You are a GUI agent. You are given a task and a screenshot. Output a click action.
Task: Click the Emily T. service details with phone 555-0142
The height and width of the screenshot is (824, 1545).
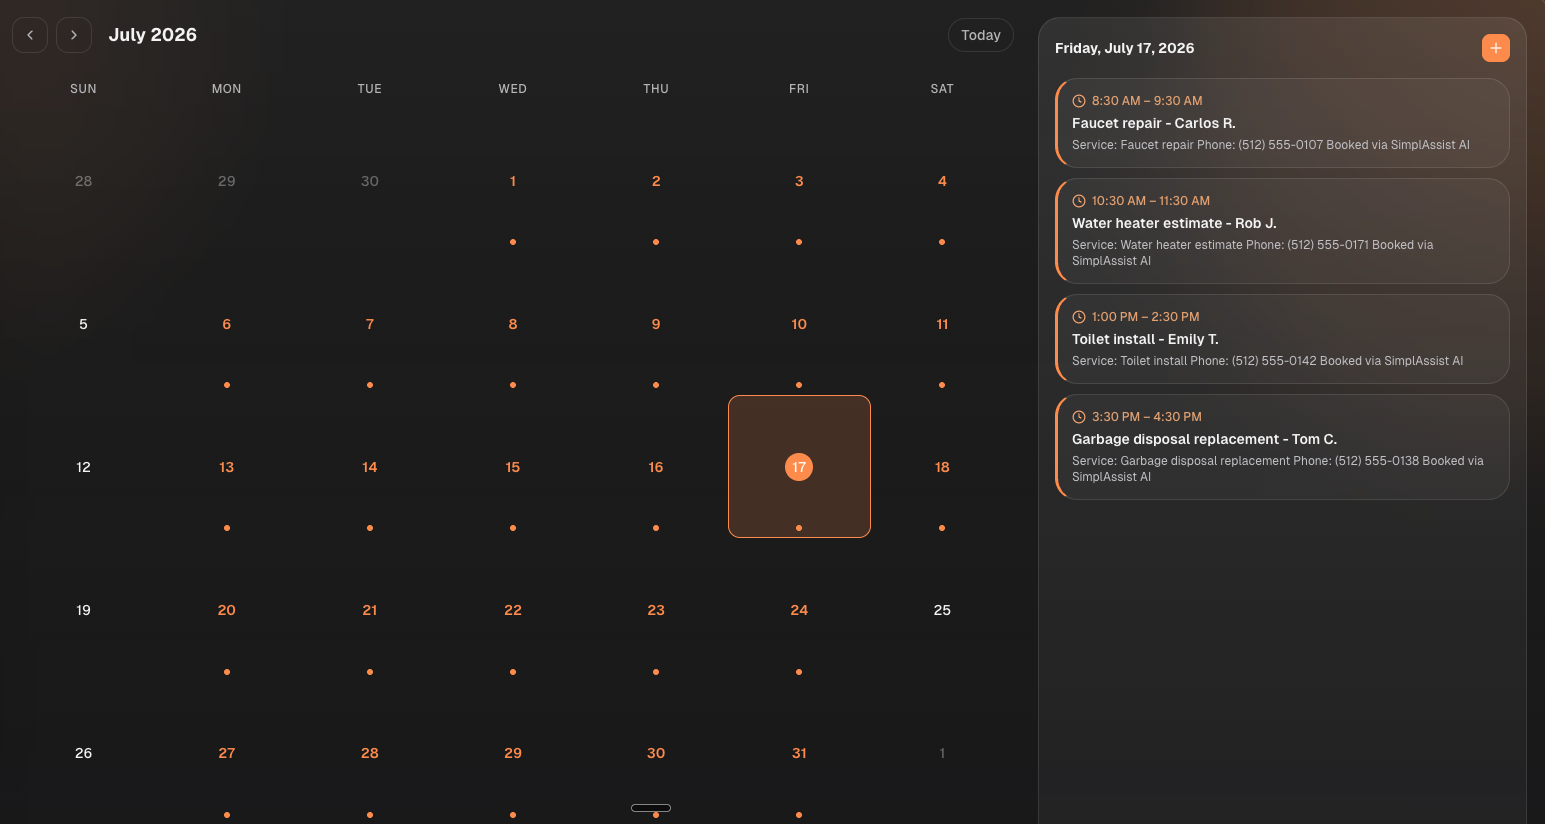(x=1267, y=361)
